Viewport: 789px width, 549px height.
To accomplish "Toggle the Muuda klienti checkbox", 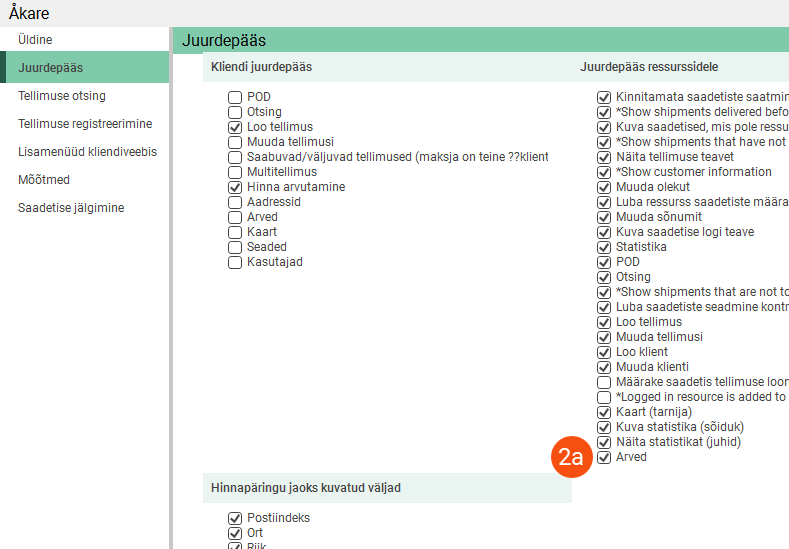I will tap(604, 367).
